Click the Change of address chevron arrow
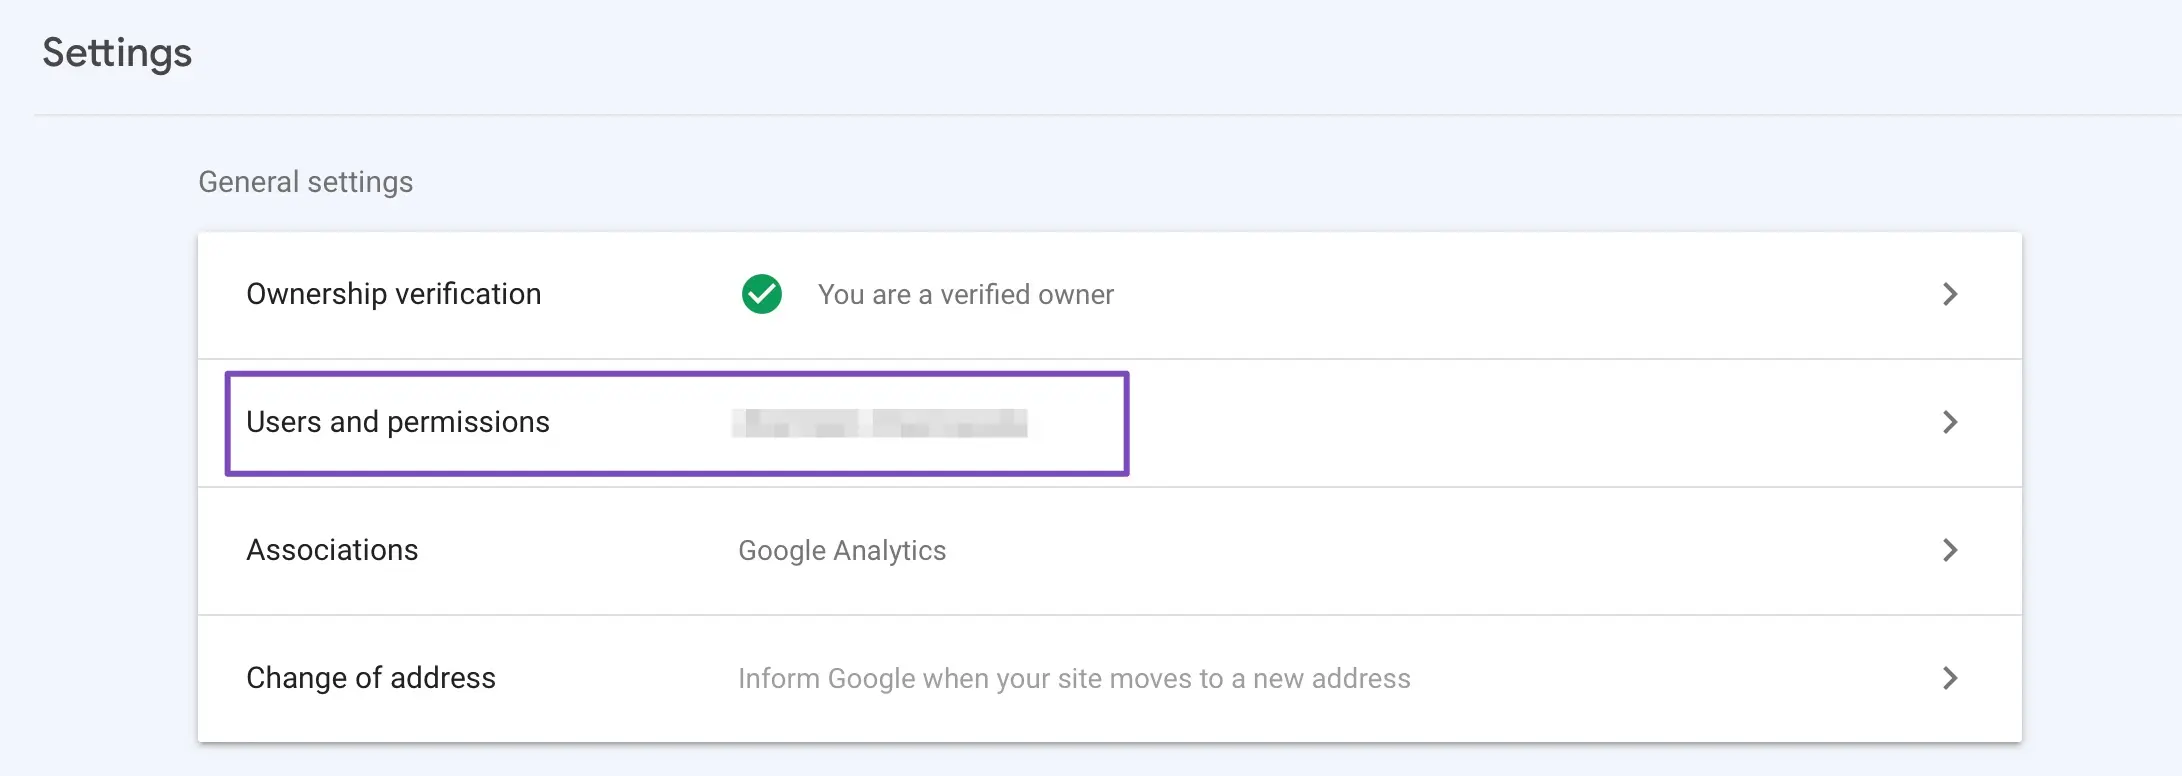The image size is (2182, 776). click(1949, 678)
